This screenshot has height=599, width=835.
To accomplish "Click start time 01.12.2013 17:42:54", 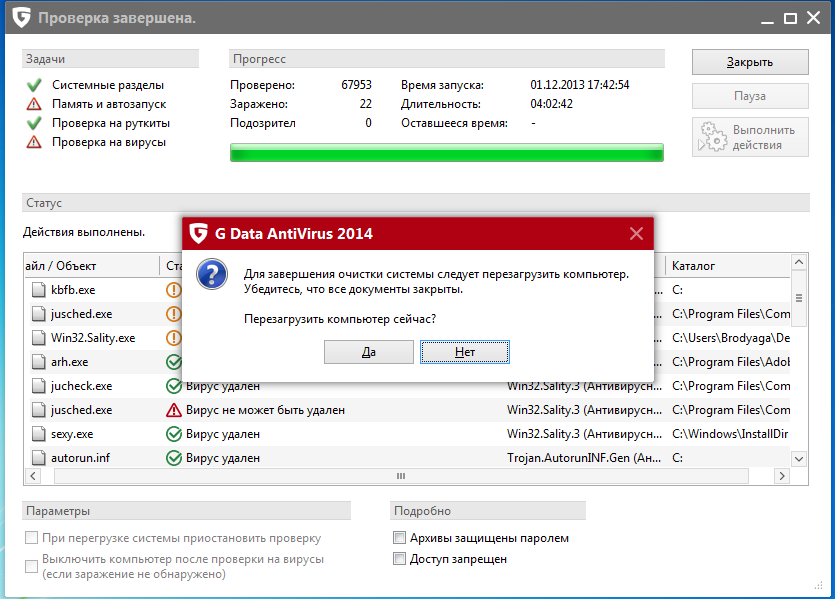I will [x=579, y=85].
